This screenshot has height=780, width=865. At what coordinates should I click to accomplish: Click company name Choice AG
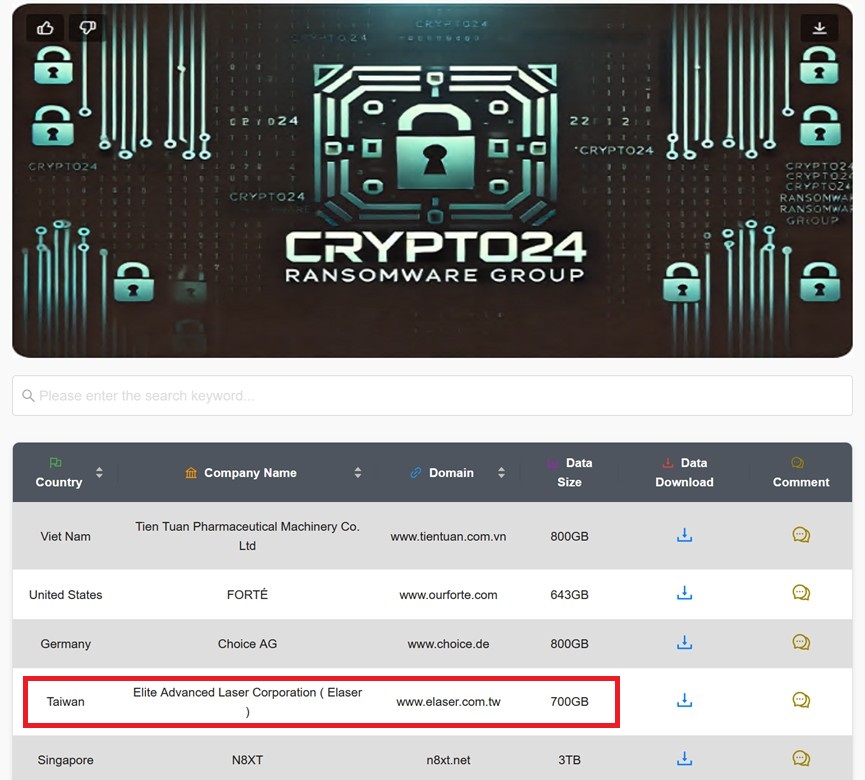coord(247,644)
